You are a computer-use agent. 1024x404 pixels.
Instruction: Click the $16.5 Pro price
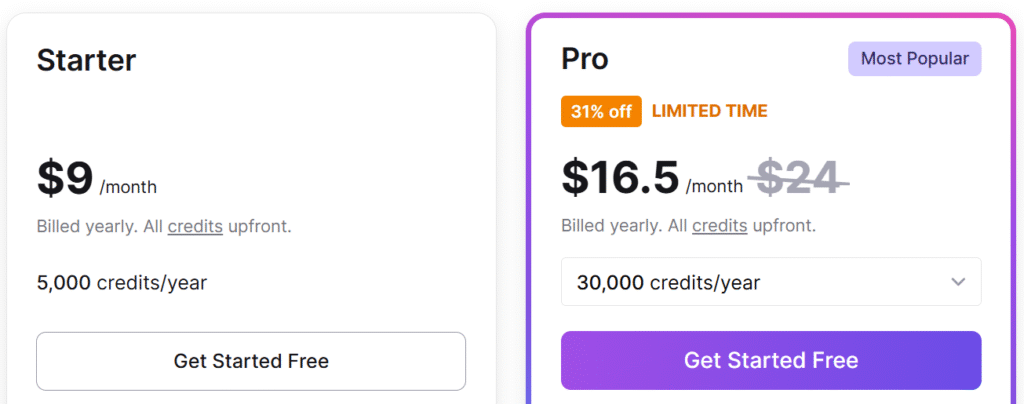(620, 178)
